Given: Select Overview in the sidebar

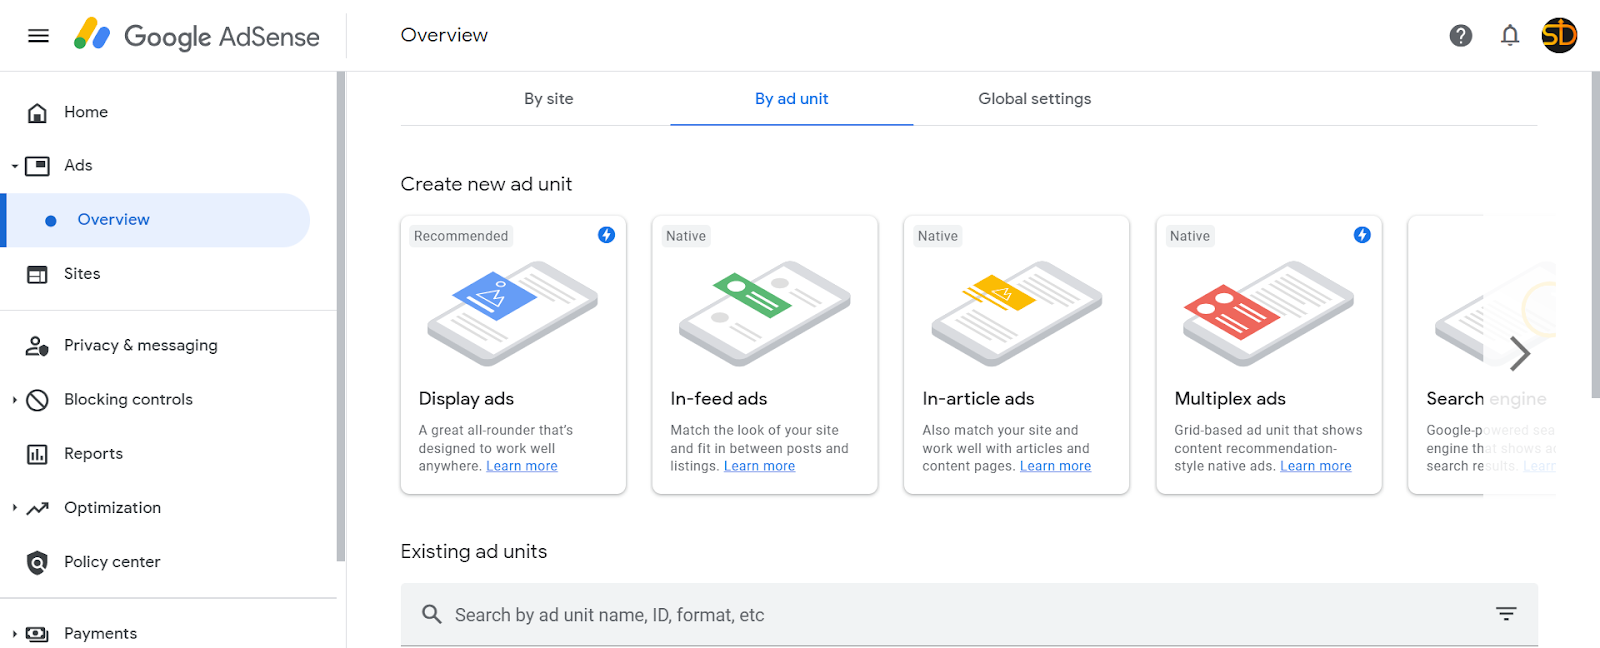Looking at the screenshot, I should pyautogui.click(x=155, y=220).
